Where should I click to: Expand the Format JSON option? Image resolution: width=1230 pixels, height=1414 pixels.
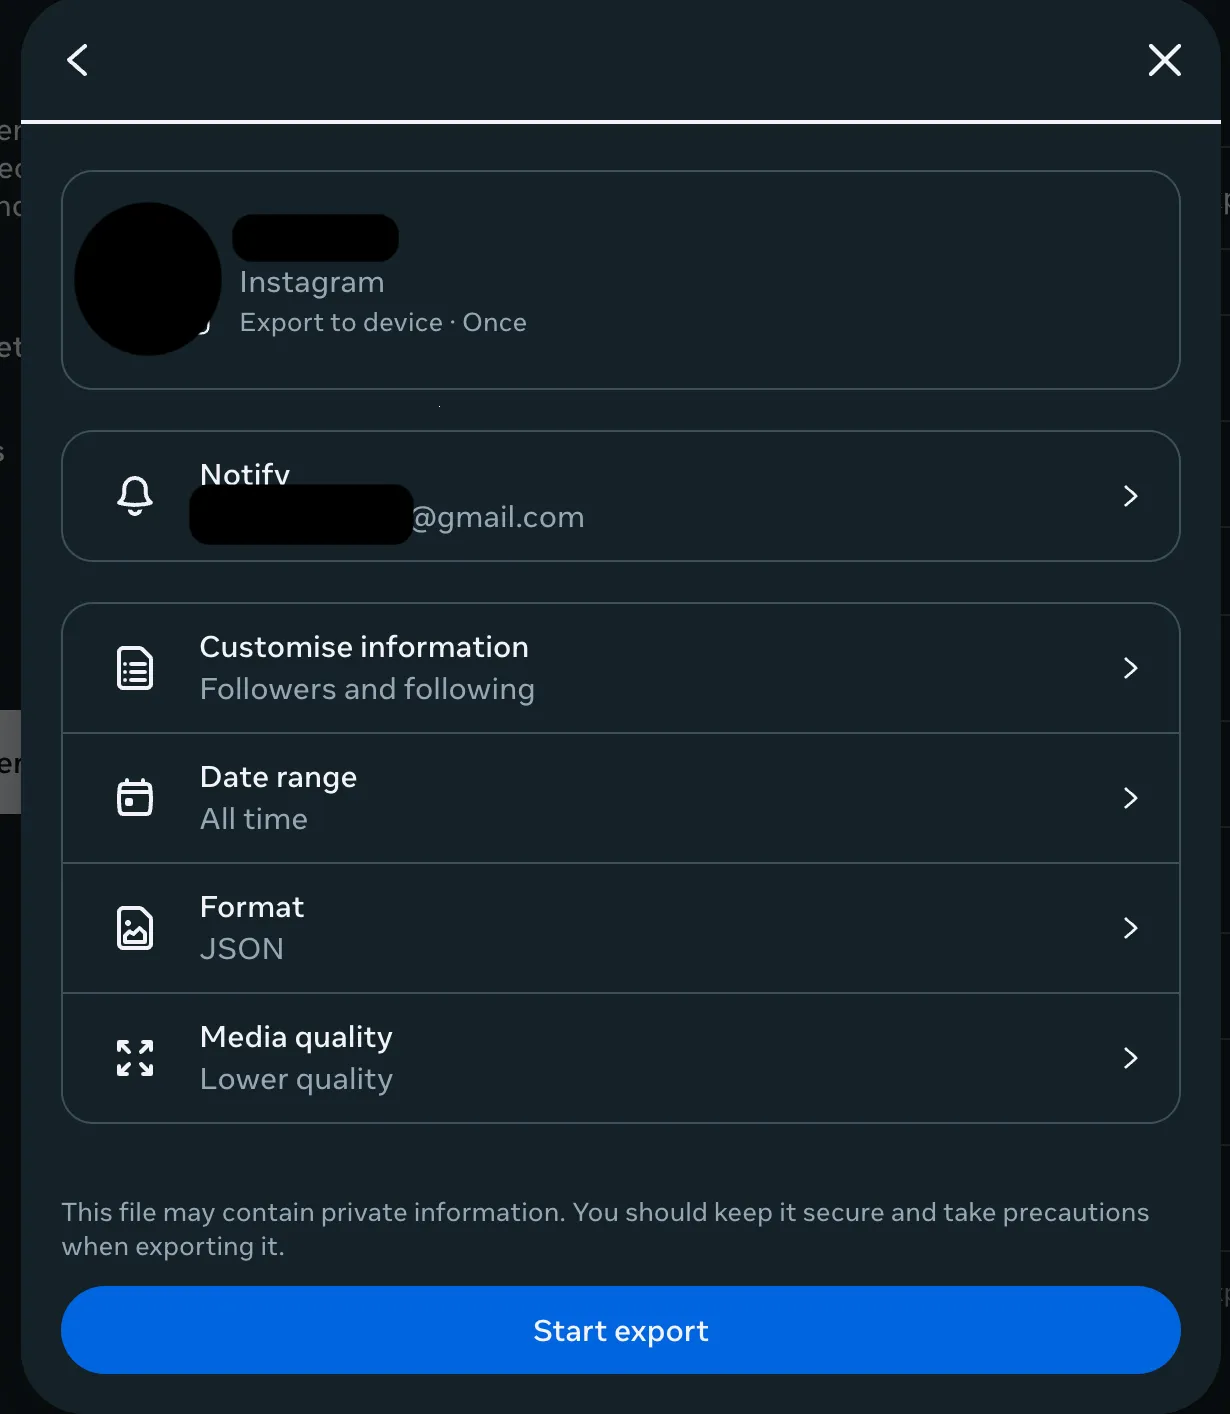(x=1131, y=927)
